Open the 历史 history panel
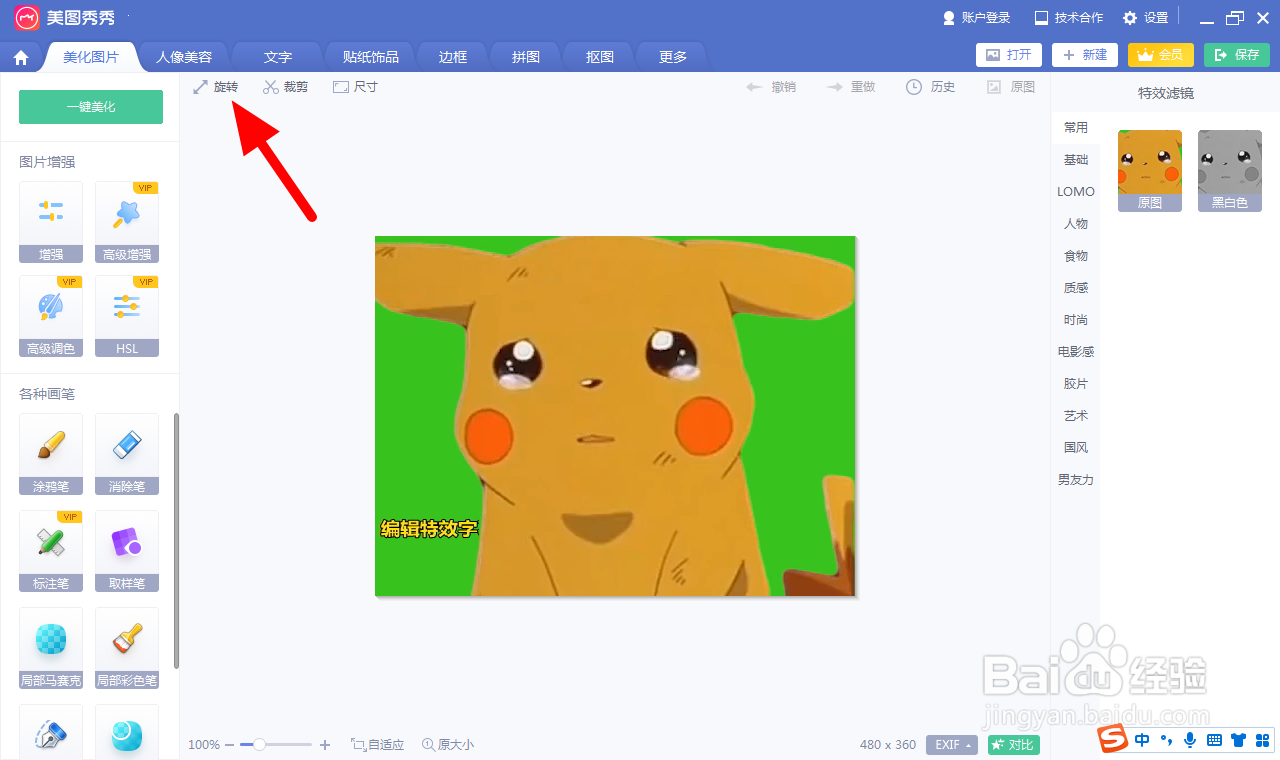The height and width of the screenshot is (760, 1280). point(931,87)
